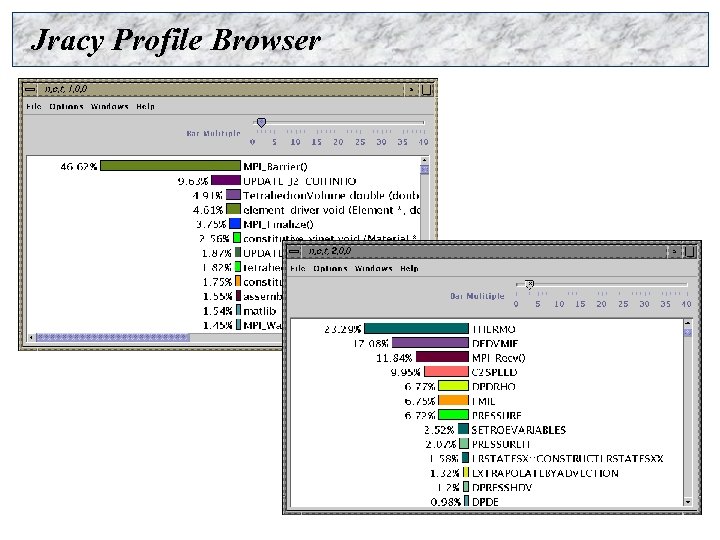
Task: Select the SETROEVARIABLES label
Action: pos(519,430)
